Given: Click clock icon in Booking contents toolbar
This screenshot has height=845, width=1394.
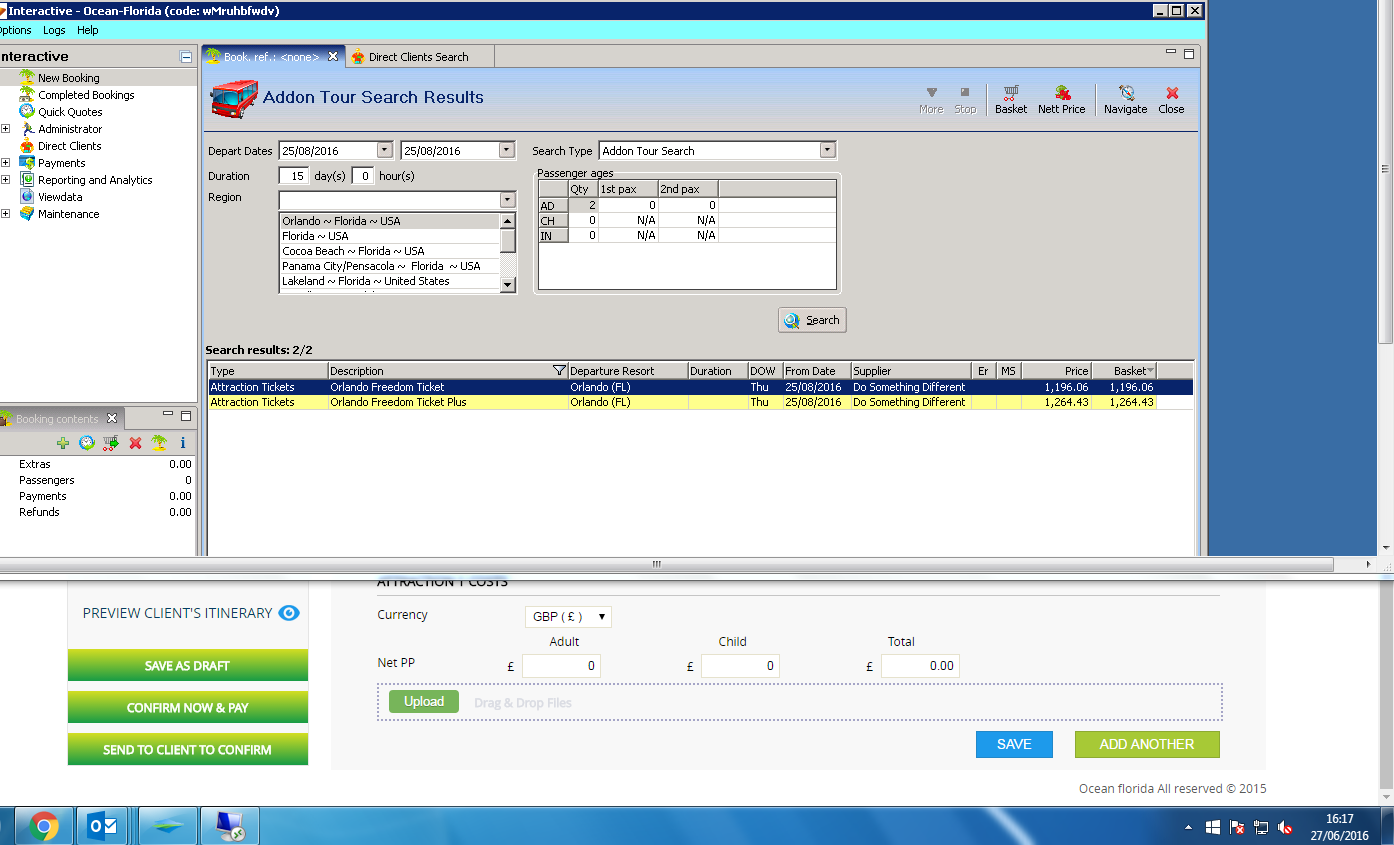Looking at the screenshot, I should [87, 443].
